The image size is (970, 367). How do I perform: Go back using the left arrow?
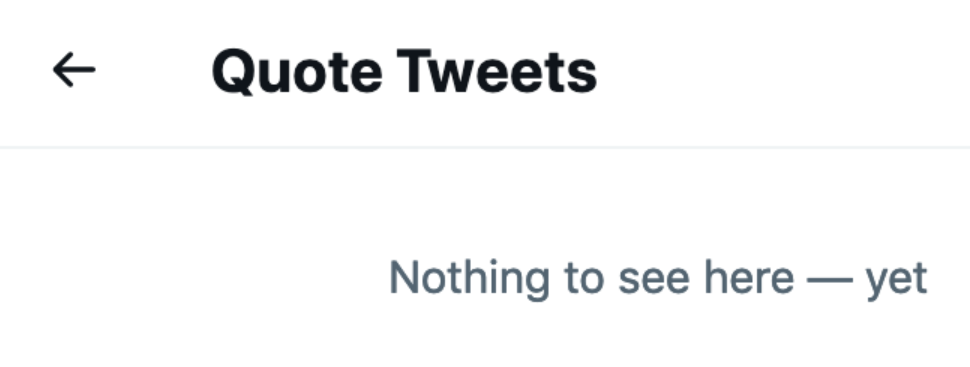(74, 69)
